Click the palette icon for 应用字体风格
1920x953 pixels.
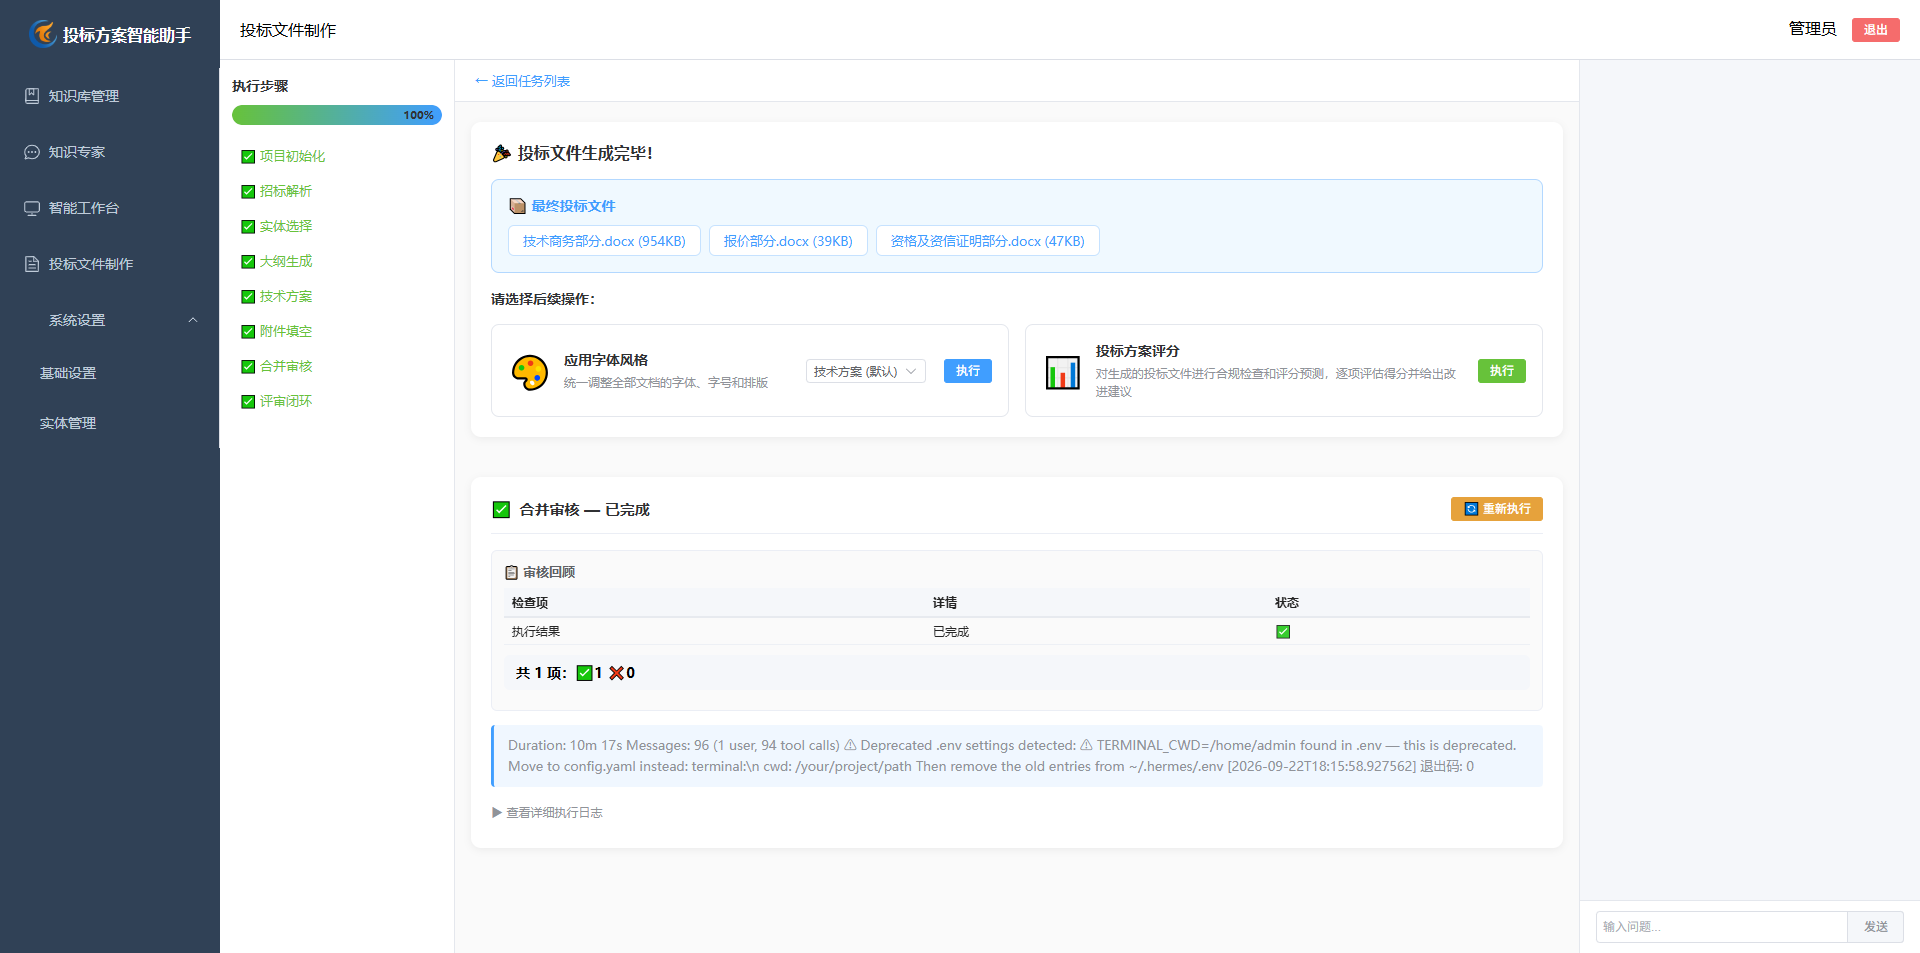click(x=530, y=372)
